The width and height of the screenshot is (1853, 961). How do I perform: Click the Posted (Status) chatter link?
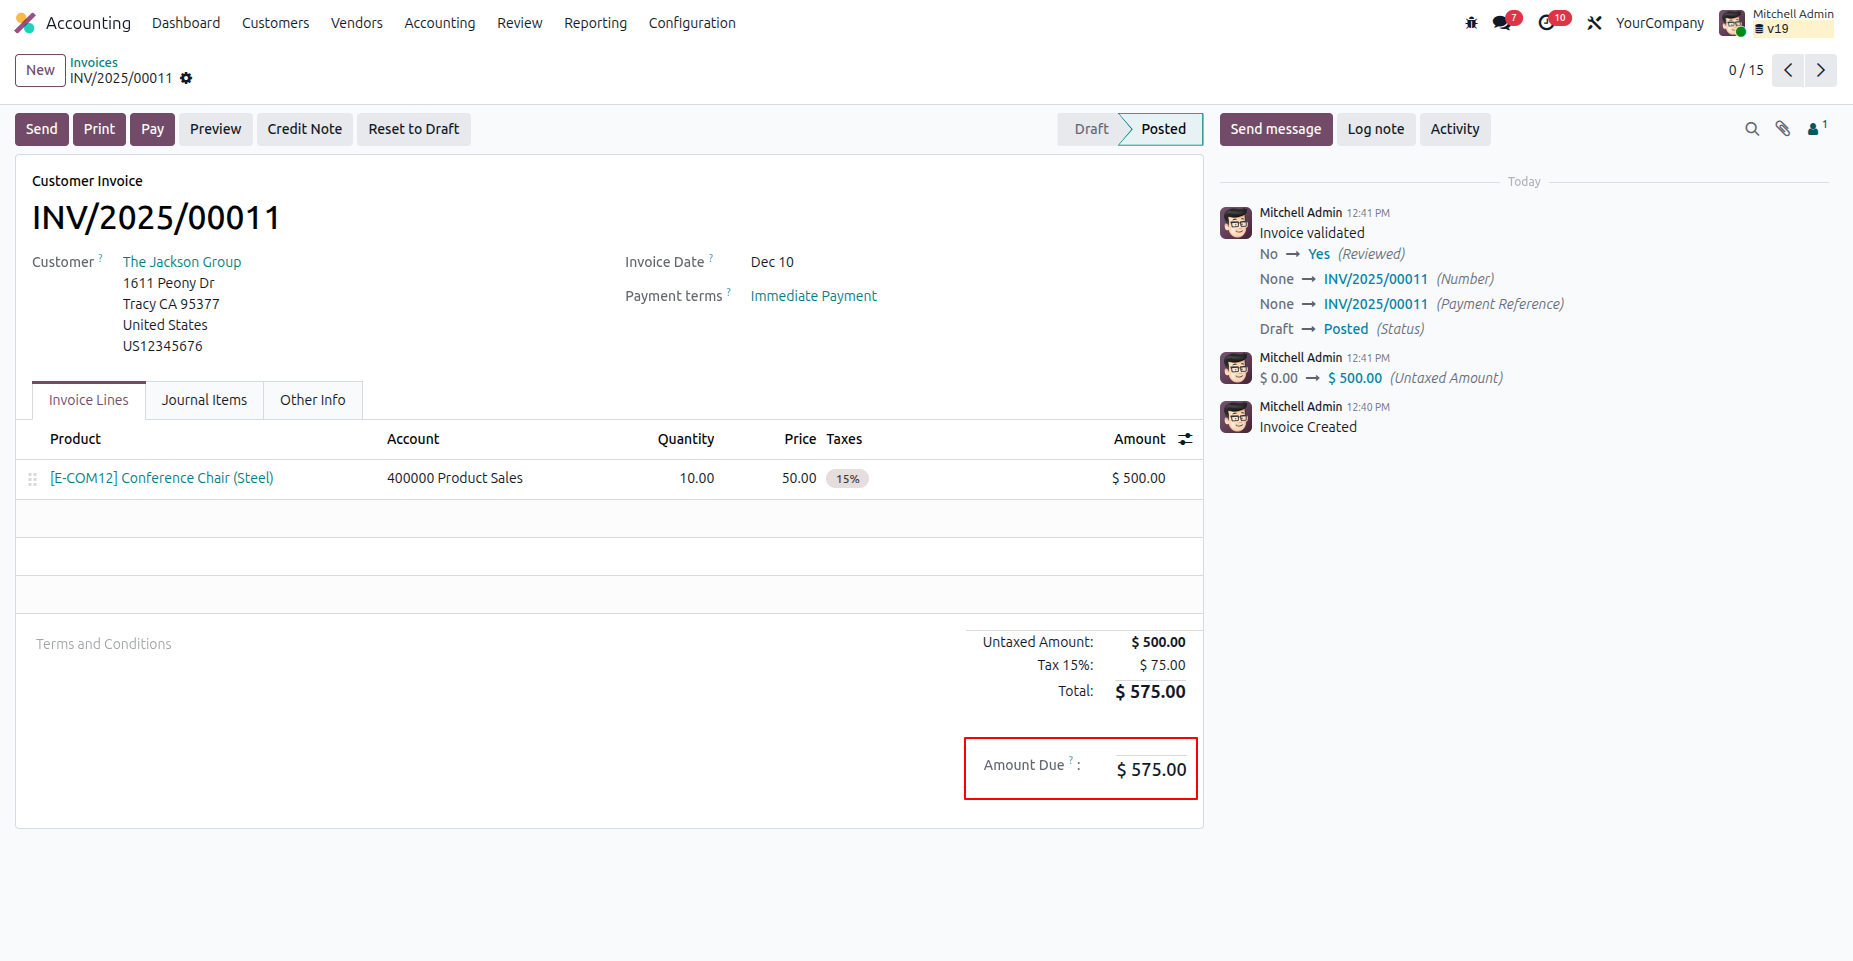tap(1346, 329)
